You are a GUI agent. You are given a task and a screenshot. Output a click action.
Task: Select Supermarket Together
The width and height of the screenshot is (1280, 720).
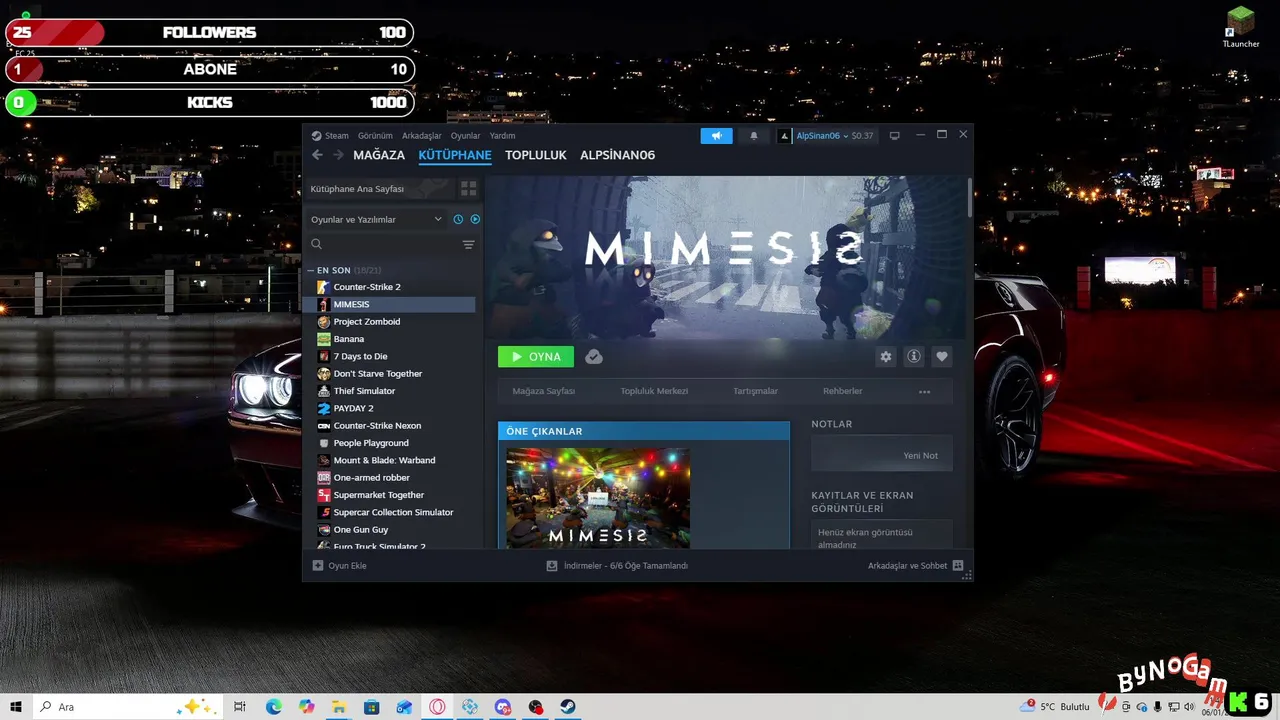(x=390, y=495)
